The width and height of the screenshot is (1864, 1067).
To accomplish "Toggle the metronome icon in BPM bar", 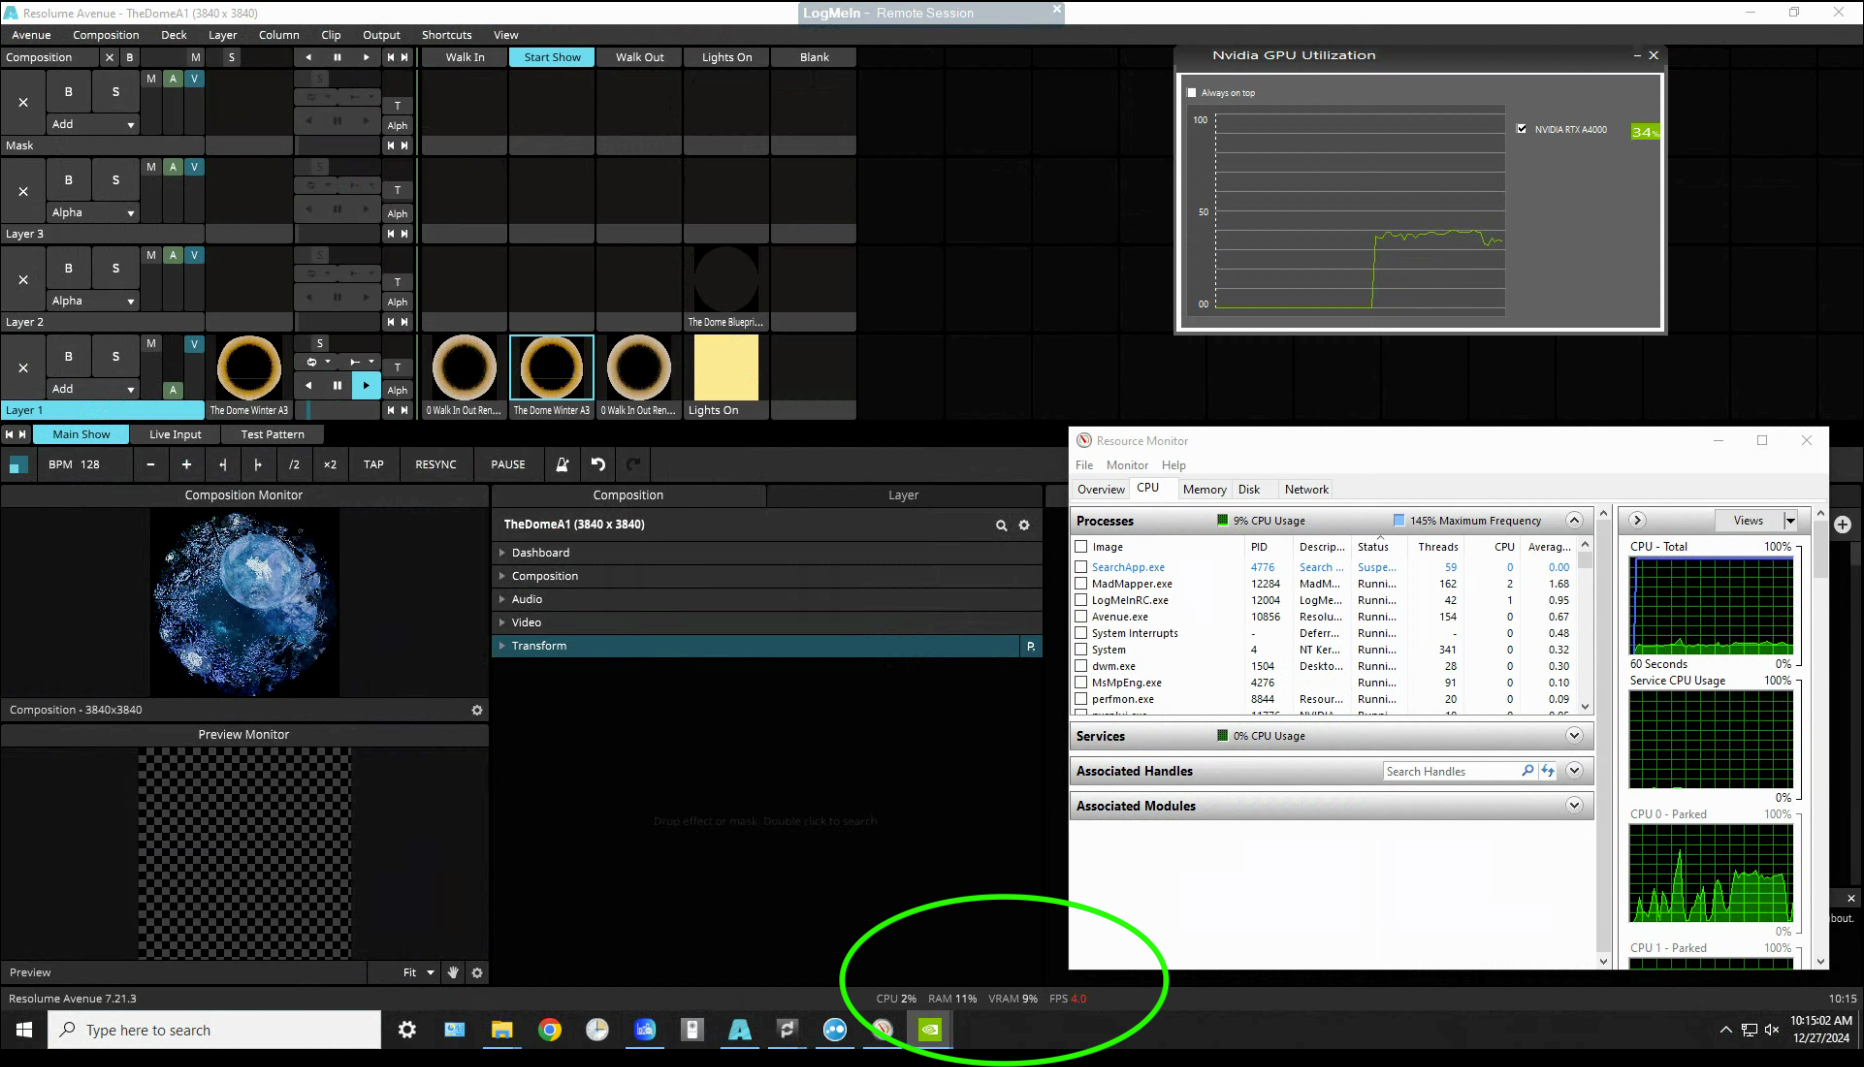I will [562, 464].
